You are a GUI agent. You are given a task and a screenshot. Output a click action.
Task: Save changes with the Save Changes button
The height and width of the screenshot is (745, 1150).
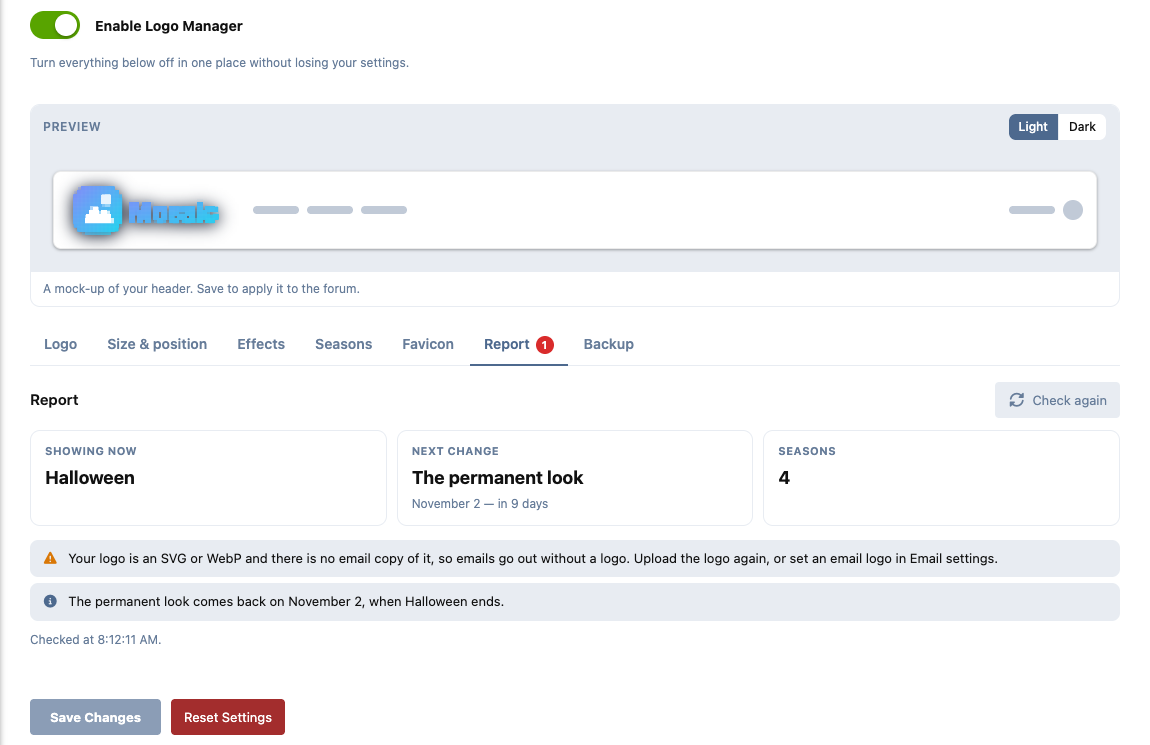95,717
